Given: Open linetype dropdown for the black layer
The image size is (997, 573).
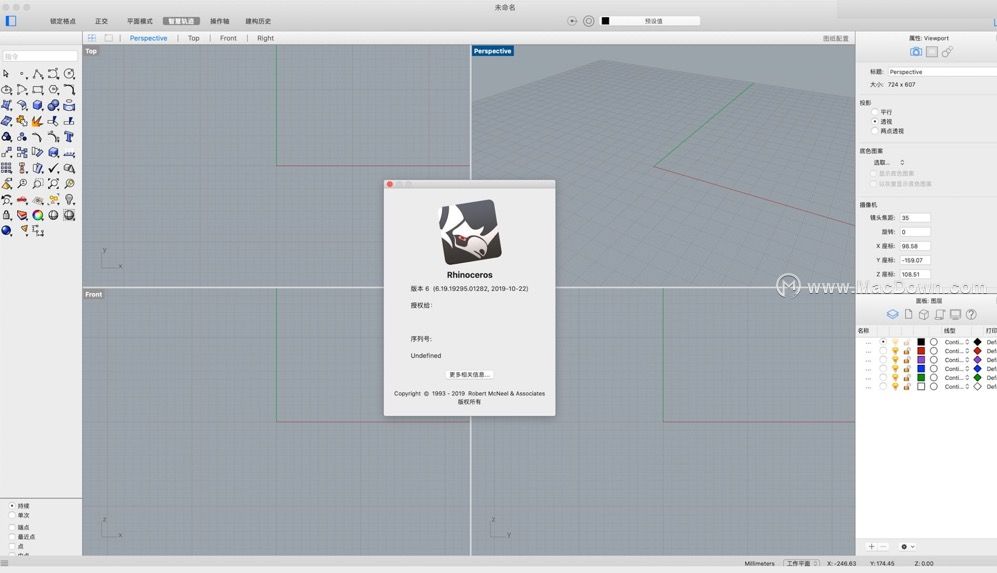Looking at the screenshot, I should [957, 342].
